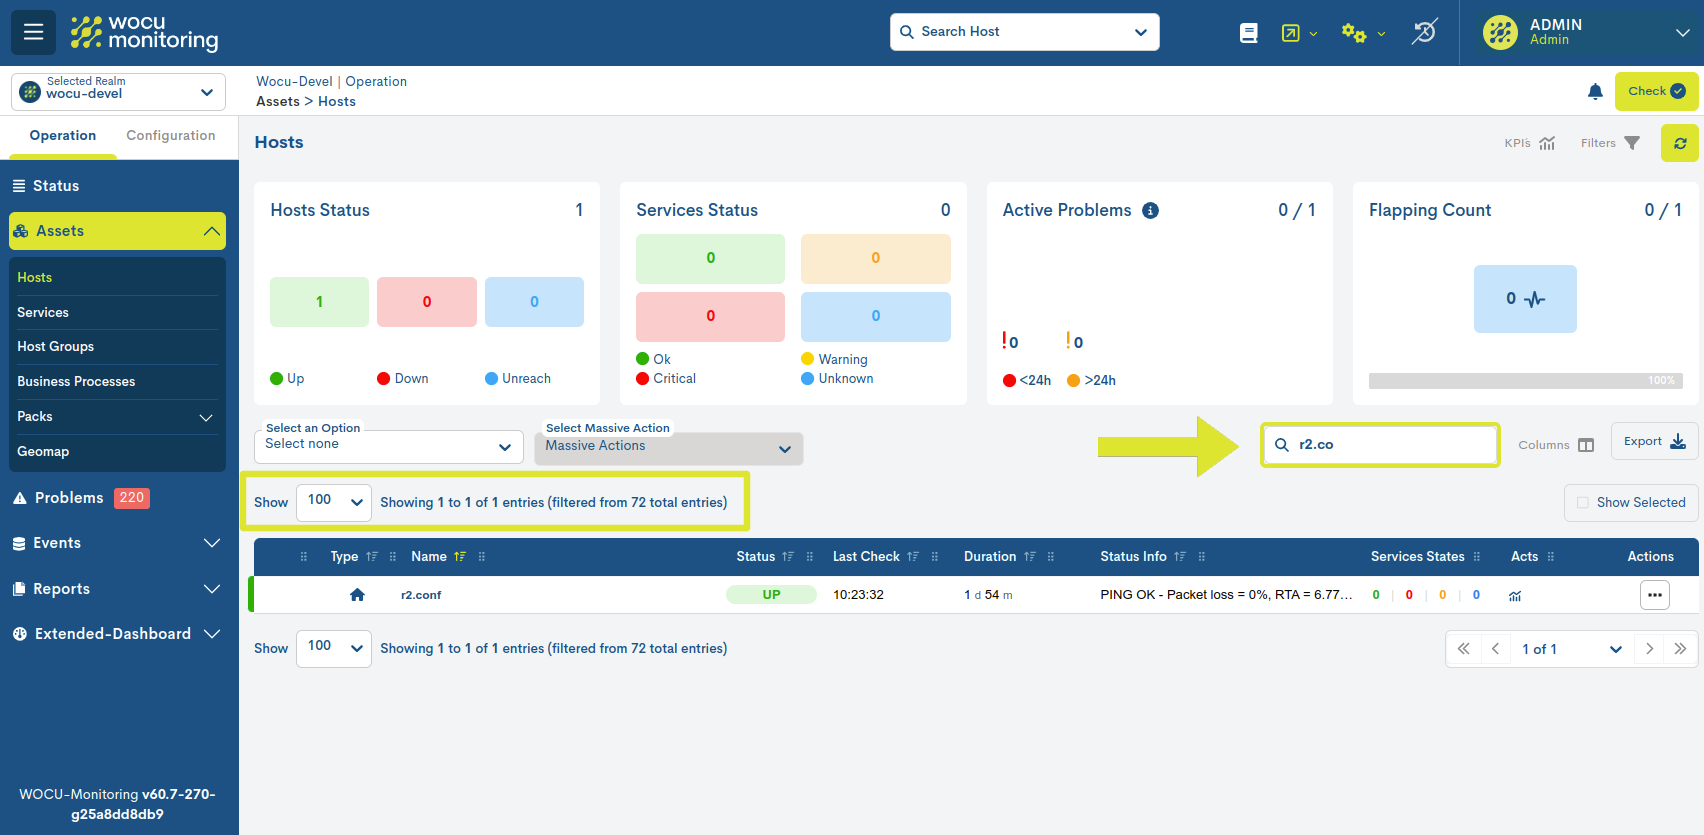Click the blue Unreach hosts box

click(x=534, y=302)
